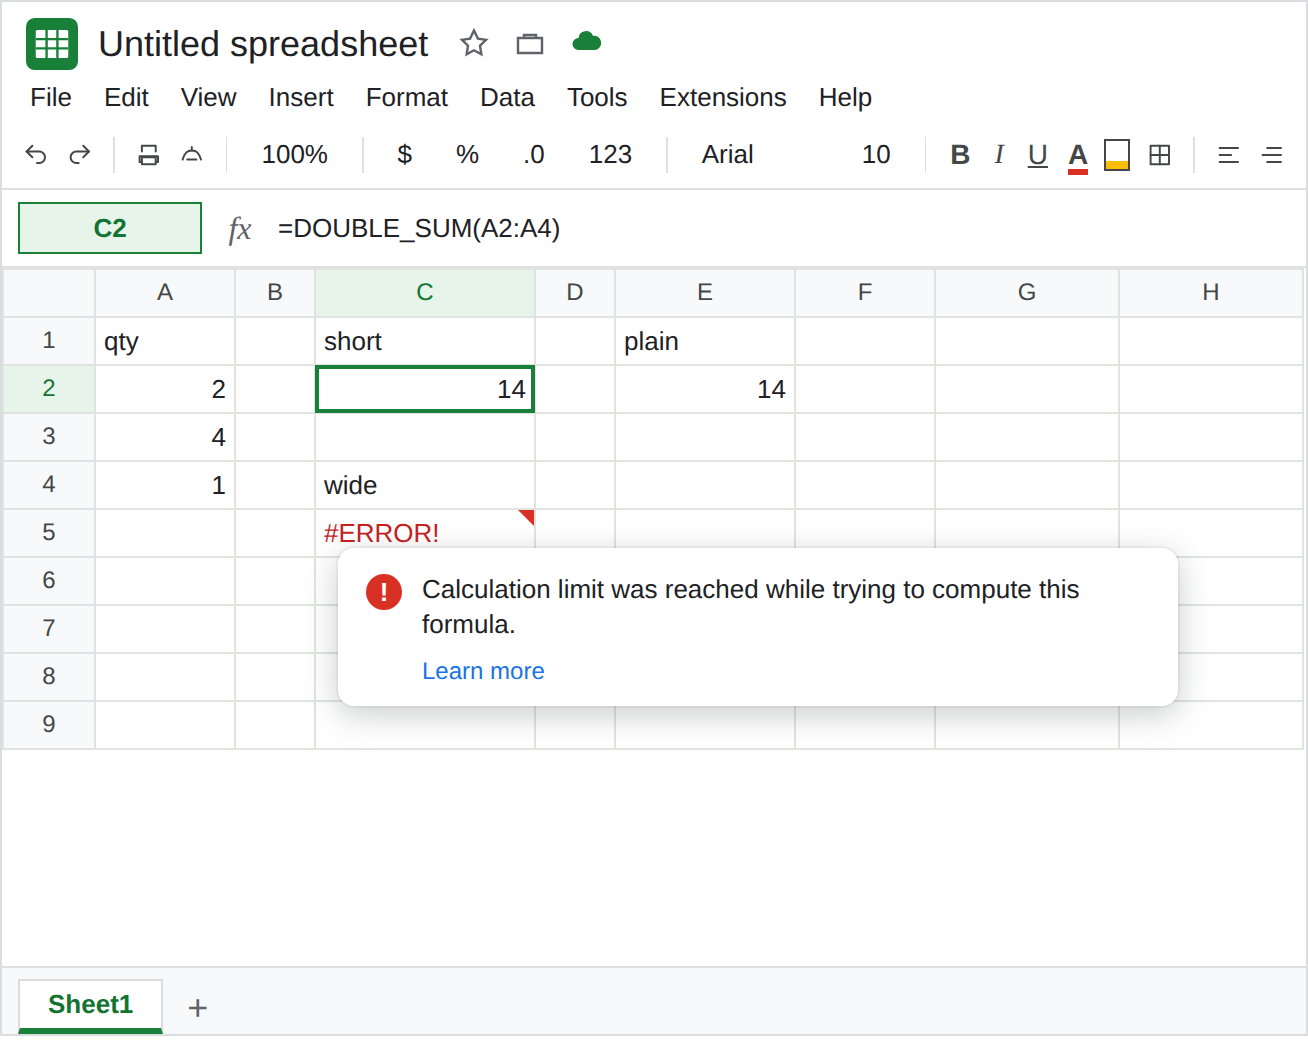
Task: Open the text color picker
Action: tap(1078, 156)
